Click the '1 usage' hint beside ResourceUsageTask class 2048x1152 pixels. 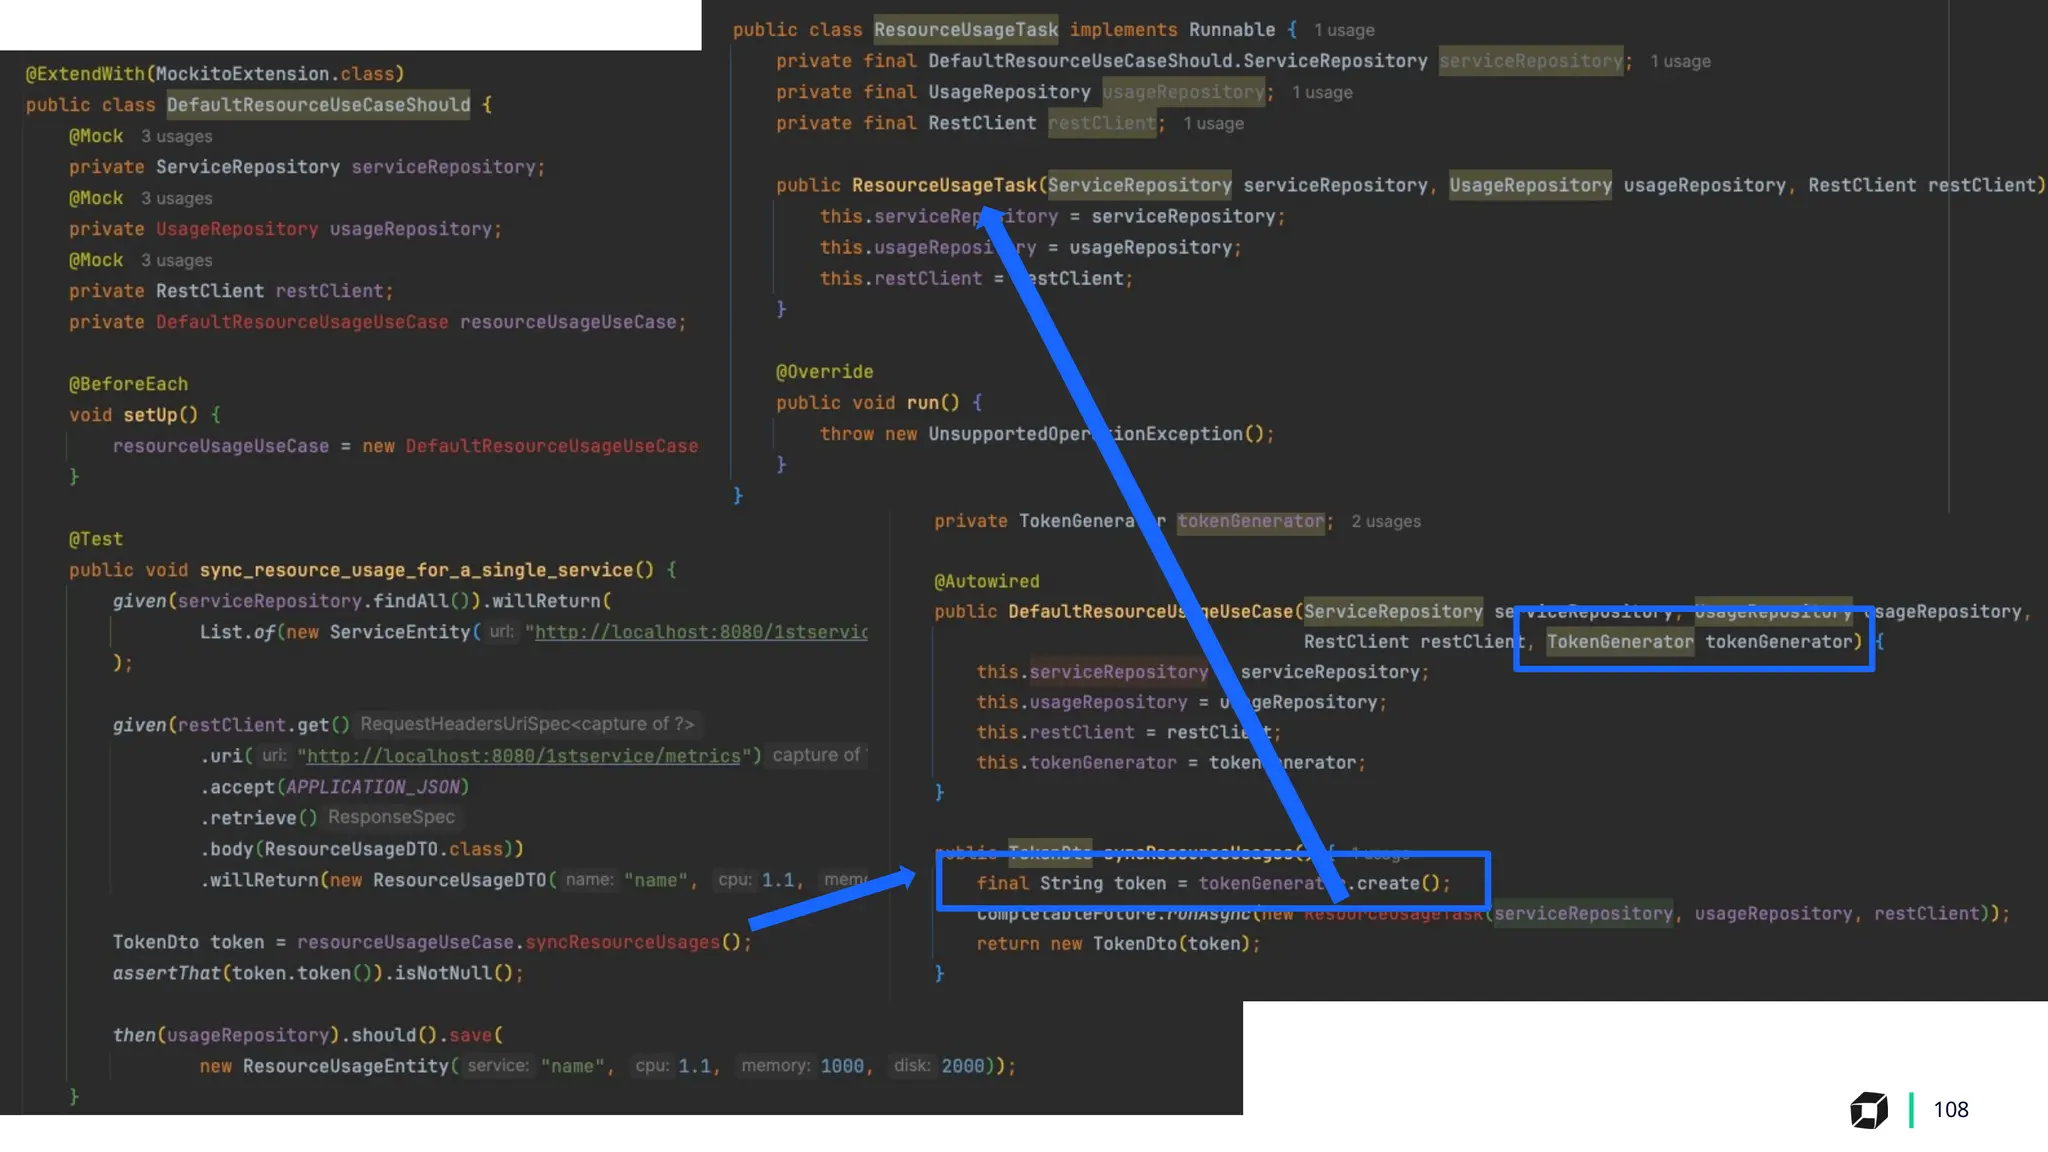tap(1344, 30)
